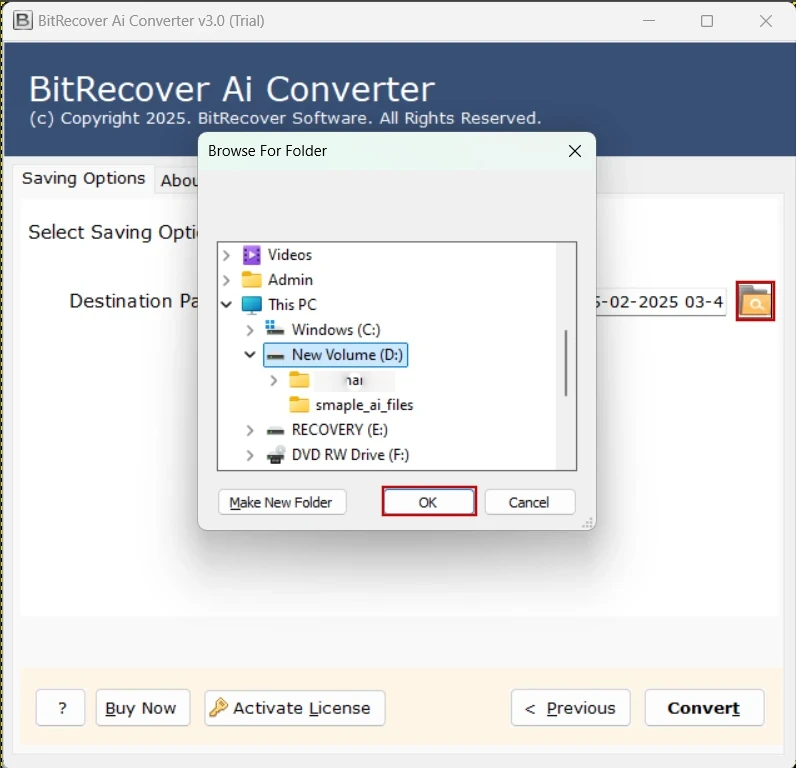Open Activate License
This screenshot has width=796, height=768.
click(x=295, y=708)
